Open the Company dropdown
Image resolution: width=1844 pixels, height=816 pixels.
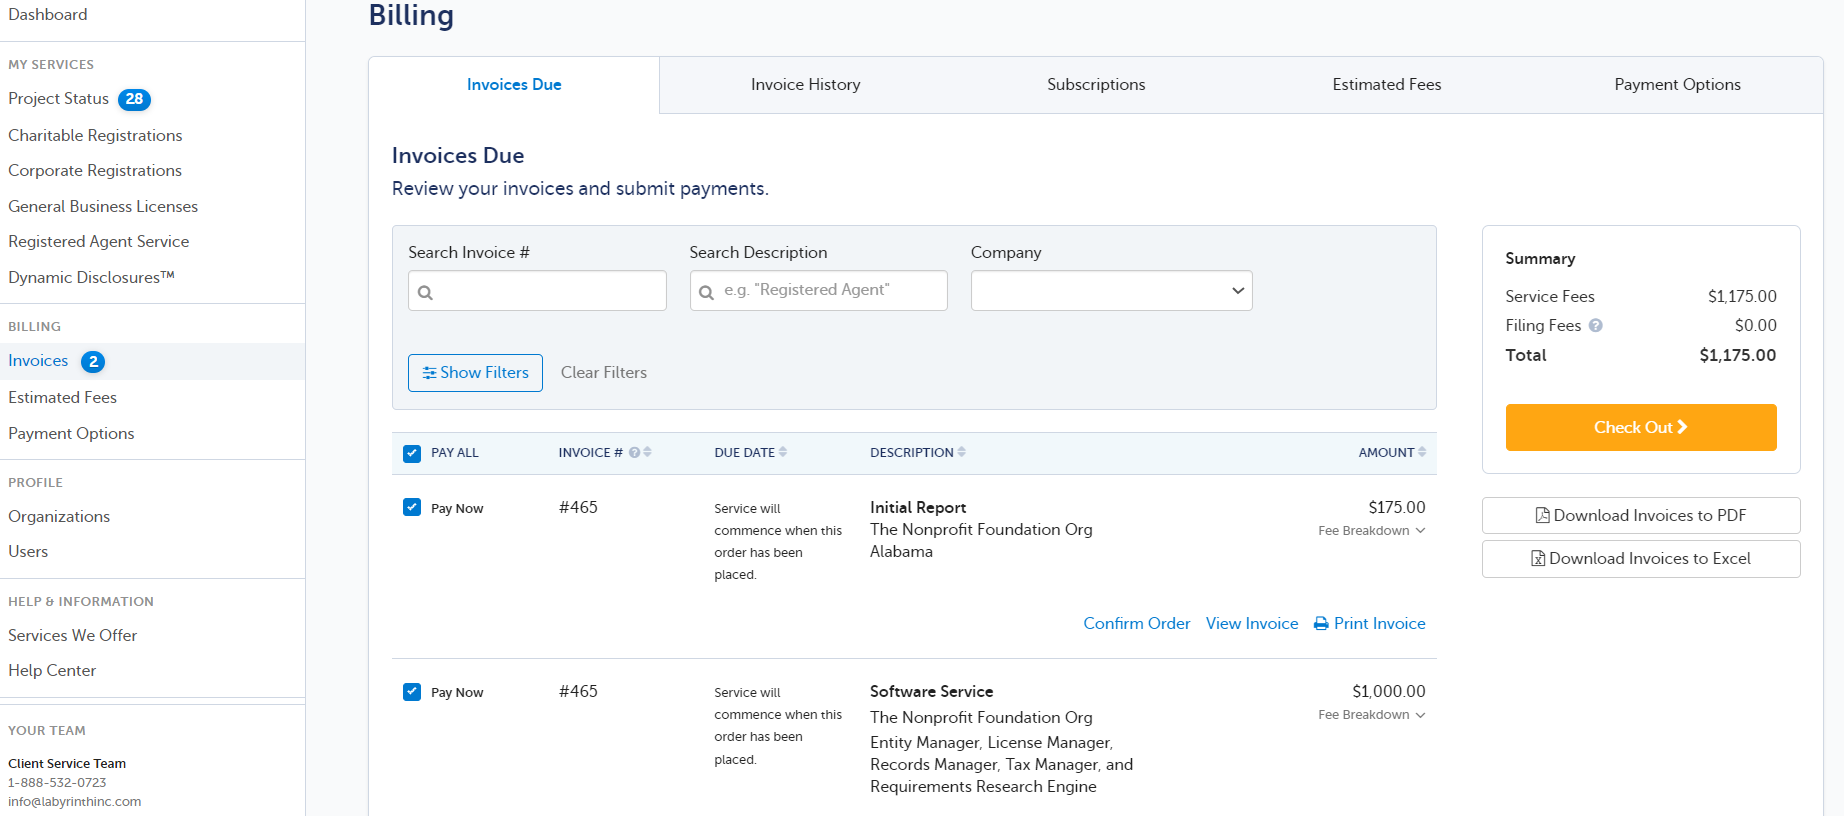(x=1111, y=290)
